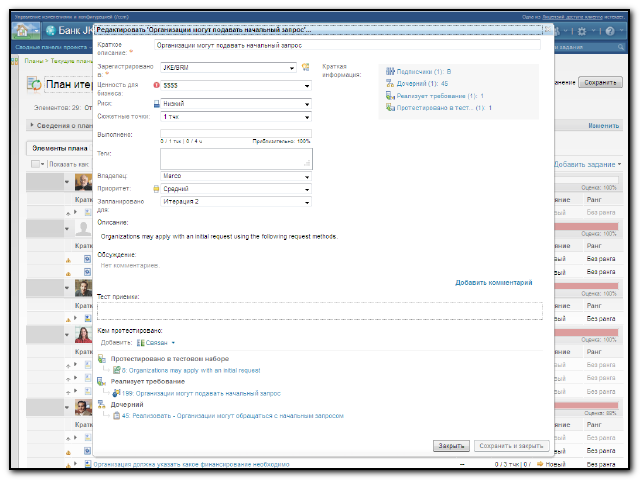Open the Приоритет dropdown showing Средний
Image resolution: width=640 pixels, height=480 pixels.
tap(307, 189)
